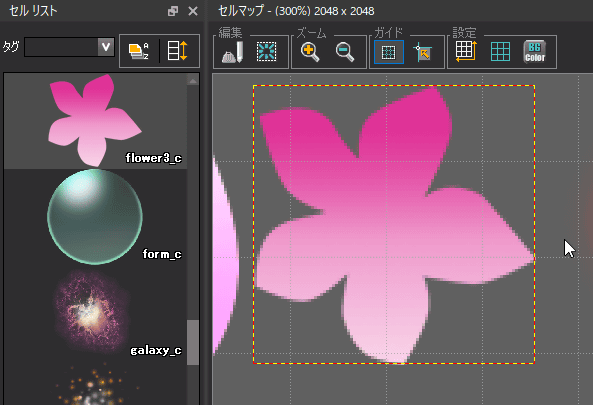
Task: Float the セル リスト panel
Action: pyautogui.click(x=173, y=11)
